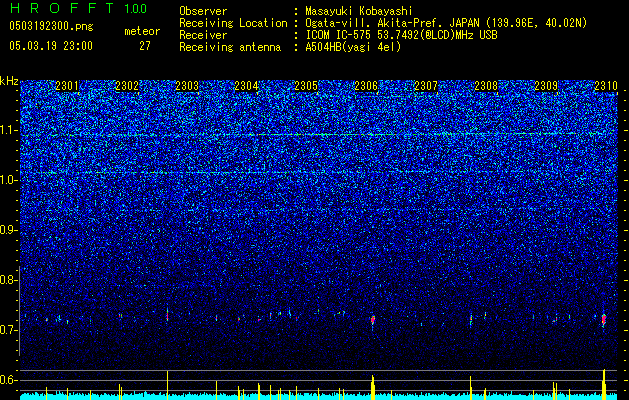Screen dimensions: 629x400
Task: Click time marker 2301
Action: 67,86
